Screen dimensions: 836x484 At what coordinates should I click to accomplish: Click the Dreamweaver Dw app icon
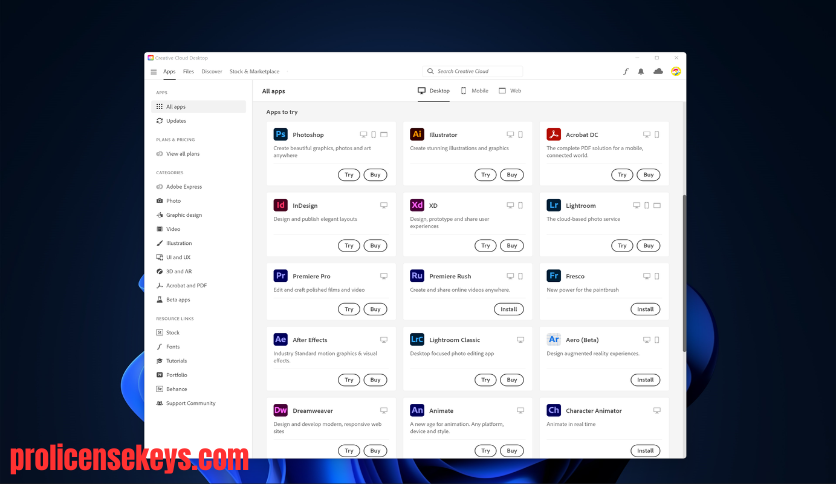pos(280,410)
